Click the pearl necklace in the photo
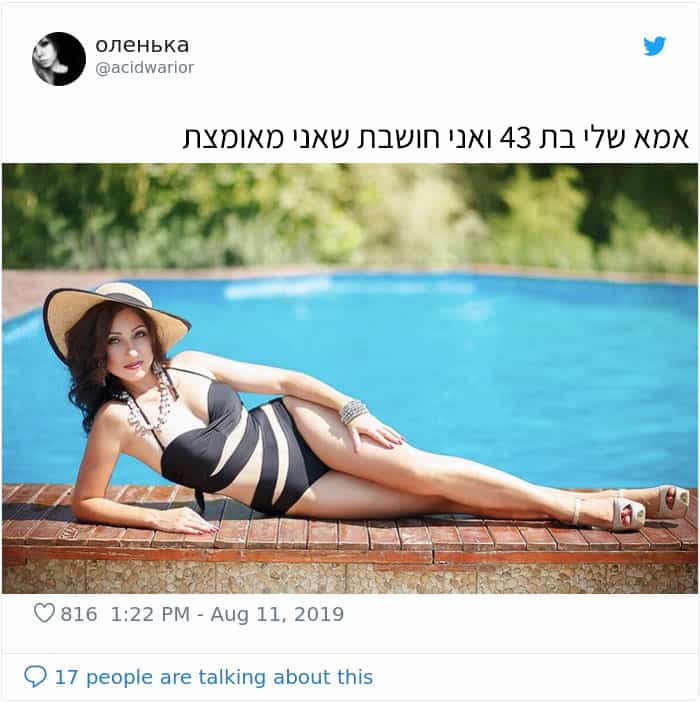The height and width of the screenshot is (703, 700). 149,406
